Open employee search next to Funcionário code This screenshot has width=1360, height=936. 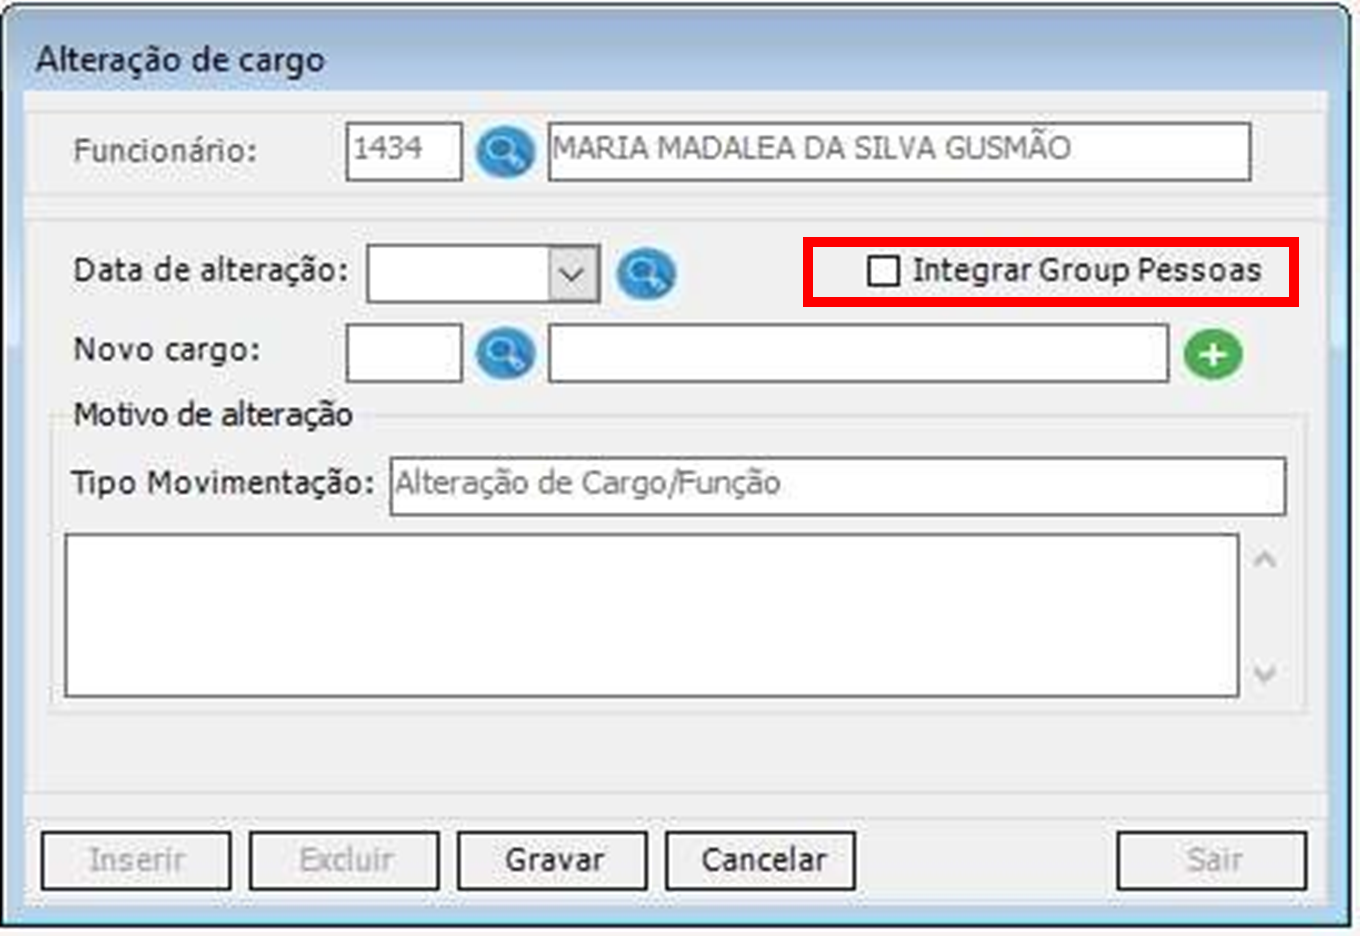click(x=504, y=152)
